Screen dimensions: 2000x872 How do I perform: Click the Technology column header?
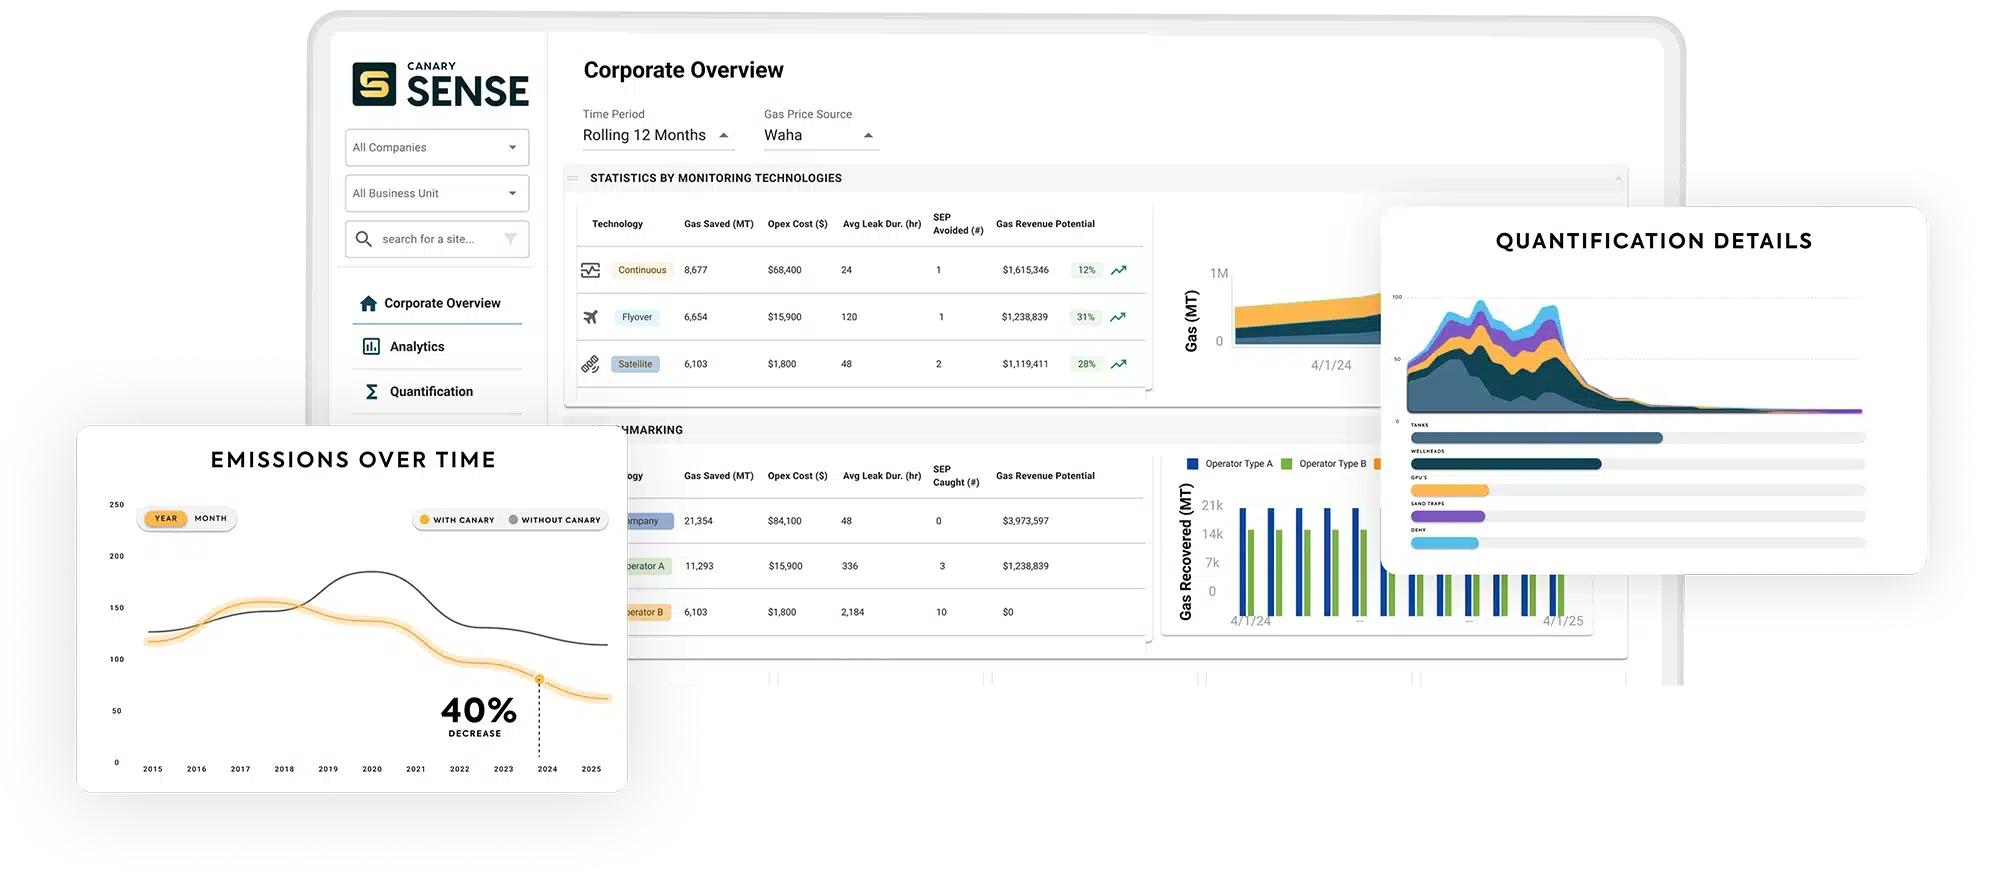[x=617, y=224]
